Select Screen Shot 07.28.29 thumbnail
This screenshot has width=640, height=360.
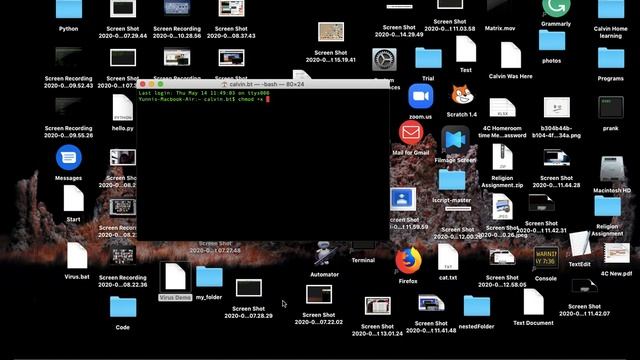(x=249, y=288)
